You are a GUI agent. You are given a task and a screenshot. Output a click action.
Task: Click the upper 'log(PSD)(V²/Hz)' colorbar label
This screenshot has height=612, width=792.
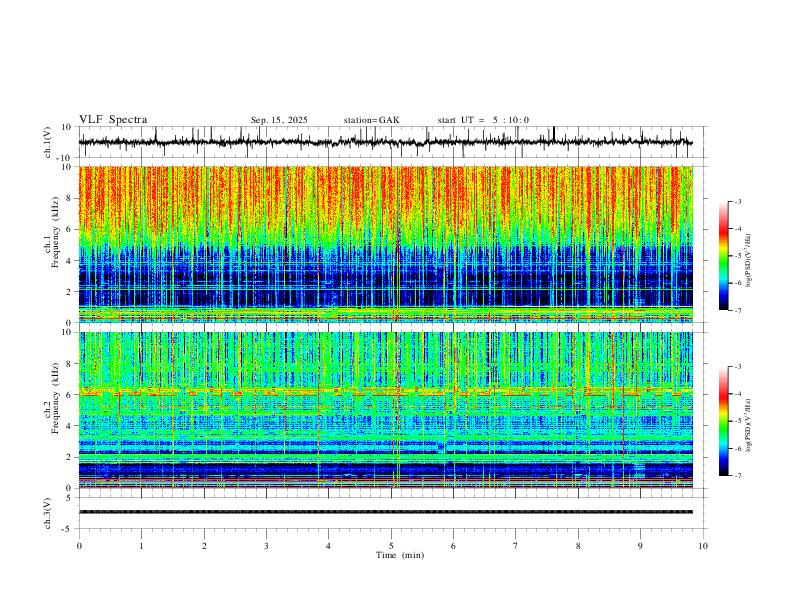(x=749, y=261)
